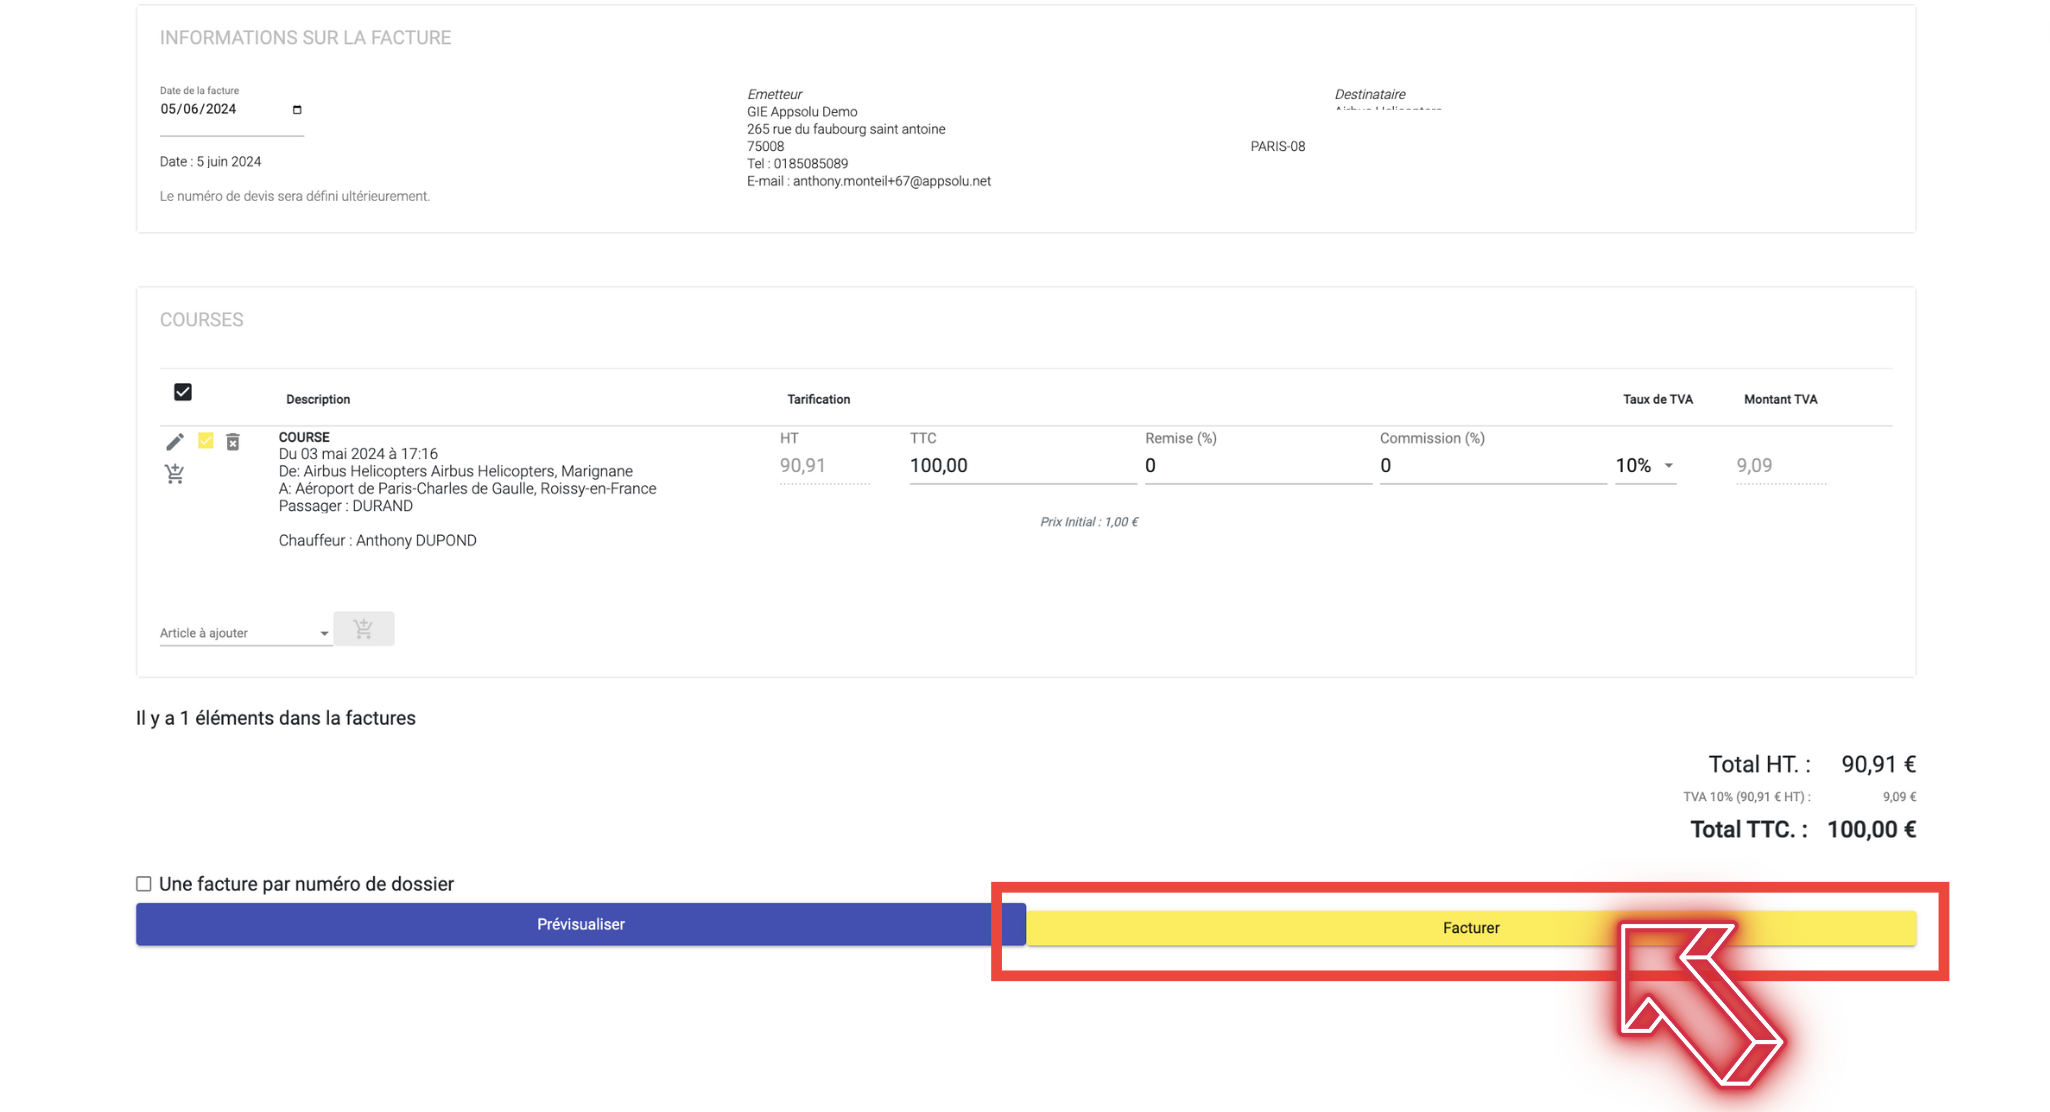Click the Remise (%) input field
This screenshot has height=1112, width=2050.
[1257, 466]
